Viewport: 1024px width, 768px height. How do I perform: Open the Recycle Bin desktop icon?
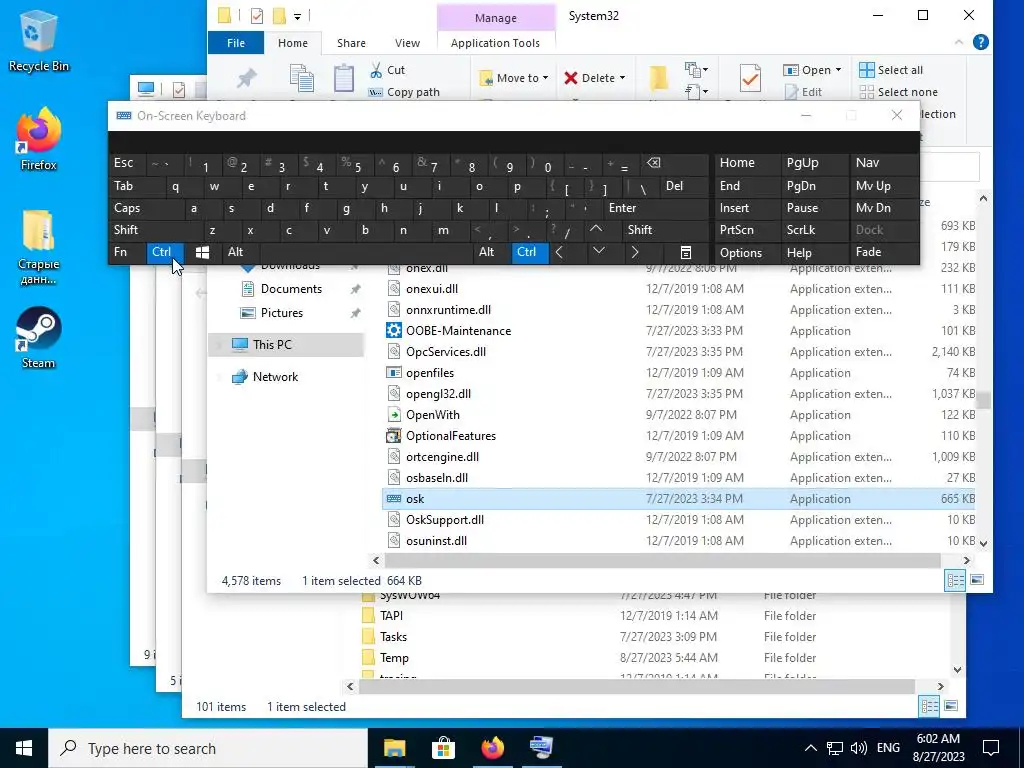point(39,42)
